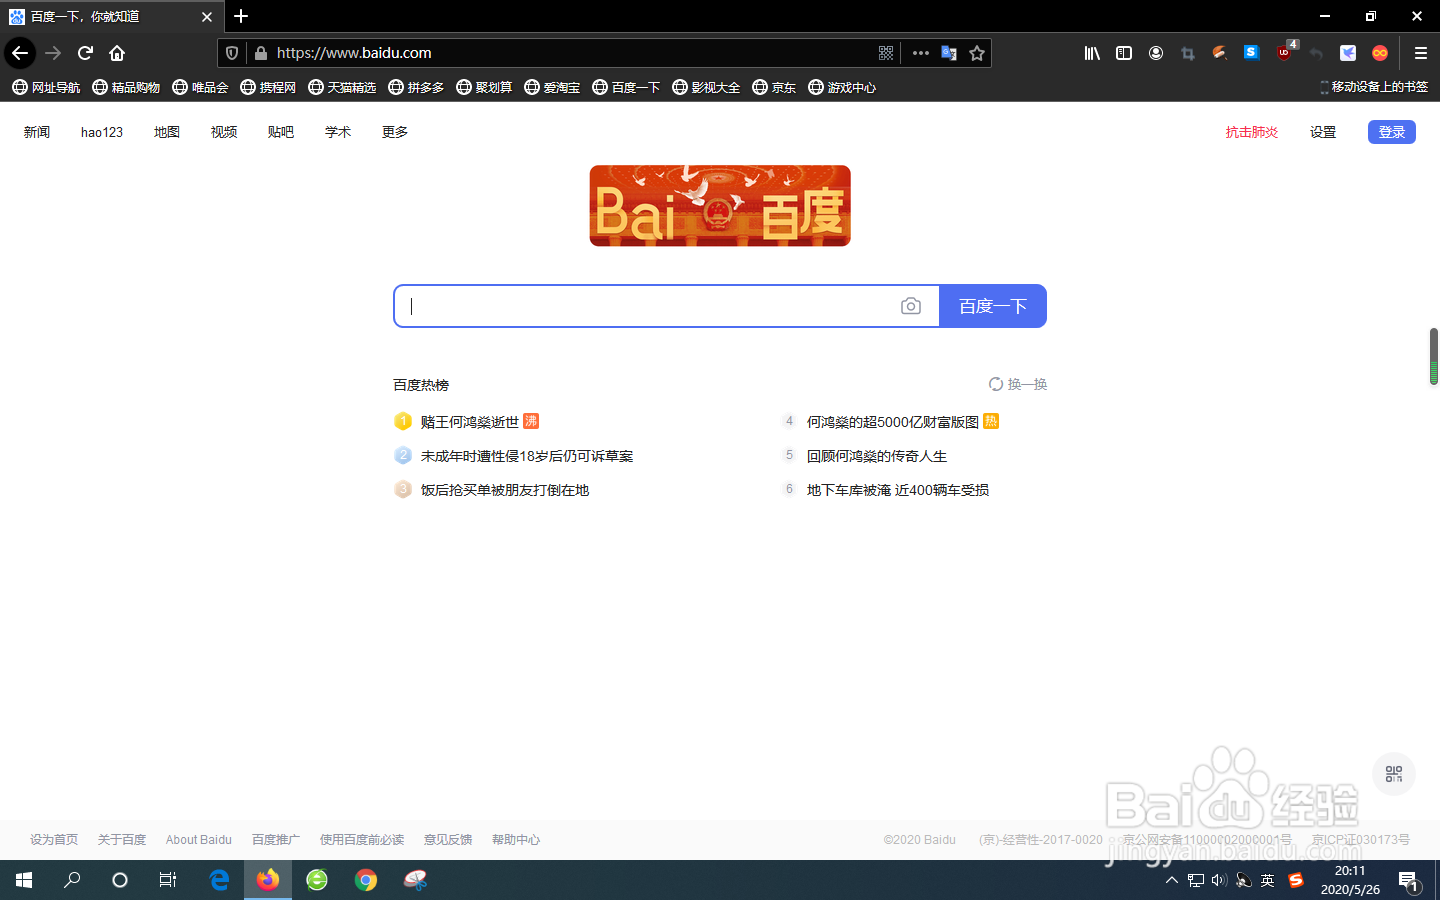Open the 设置 settings menu

[x=1323, y=132]
